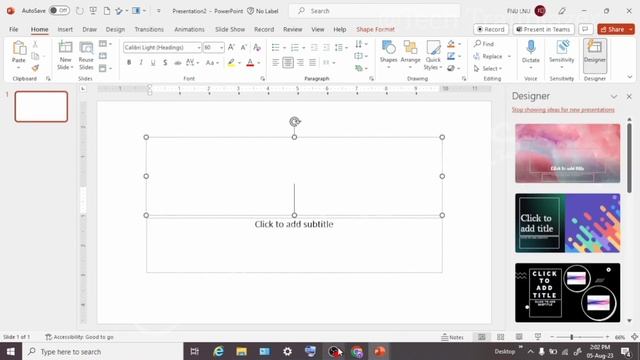Toggle Italic formatting
Screen dimensions: 640x360
click(141, 62)
